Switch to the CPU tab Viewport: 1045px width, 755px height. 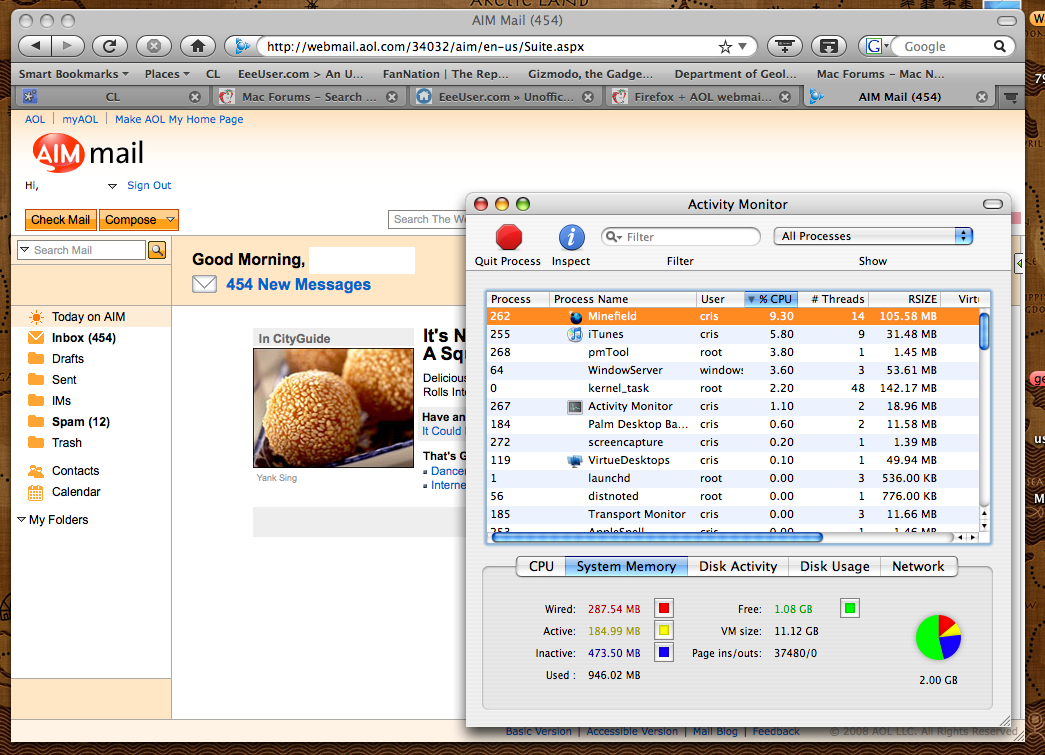point(541,566)
